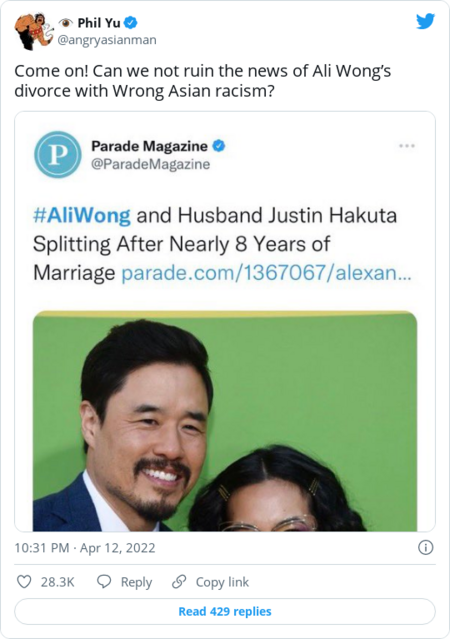Click the Read 429 replies button
The height and width of the screenshot is (639, 450).
pos(225,611)
